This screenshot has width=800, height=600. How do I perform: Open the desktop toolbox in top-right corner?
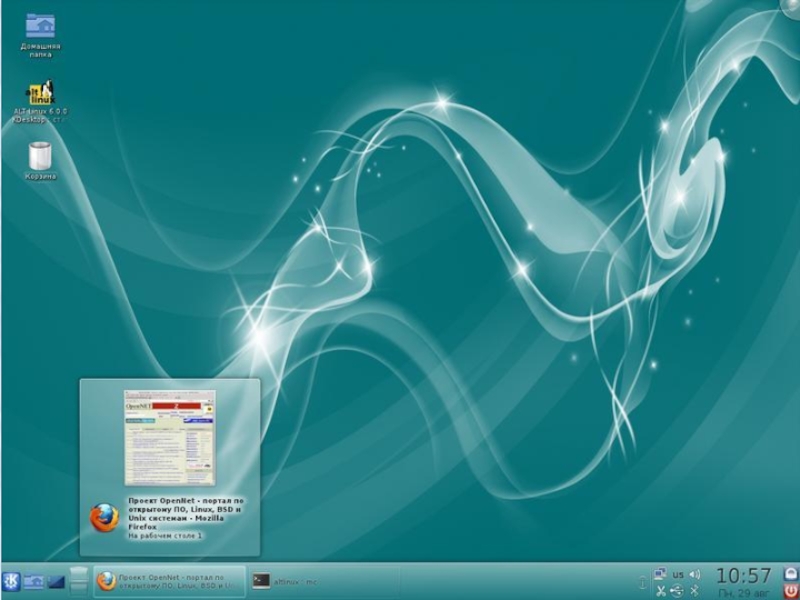click(790, 9)
